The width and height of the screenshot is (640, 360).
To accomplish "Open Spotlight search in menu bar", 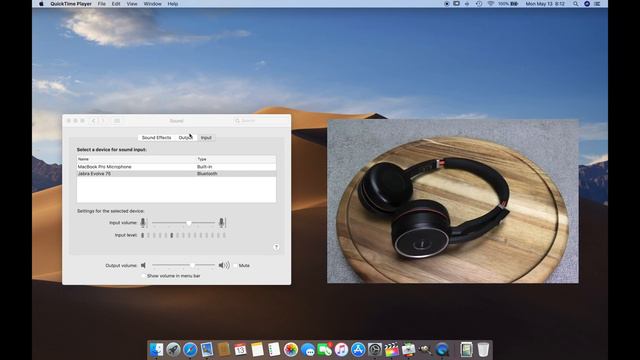I will click(x=576, y=4).
